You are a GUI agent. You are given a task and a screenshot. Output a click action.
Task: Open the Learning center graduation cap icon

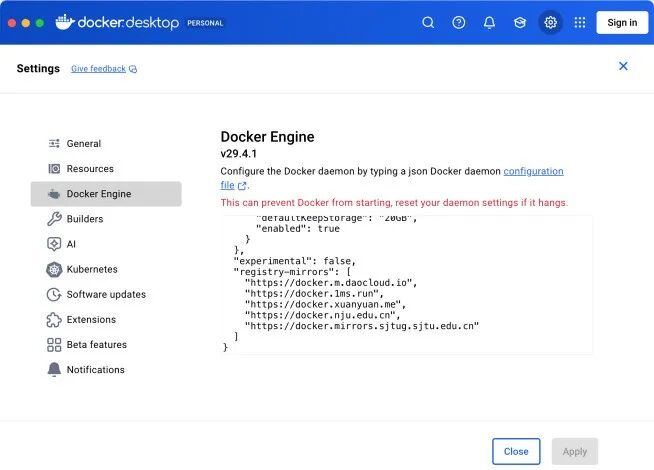[x=520, y=23]
